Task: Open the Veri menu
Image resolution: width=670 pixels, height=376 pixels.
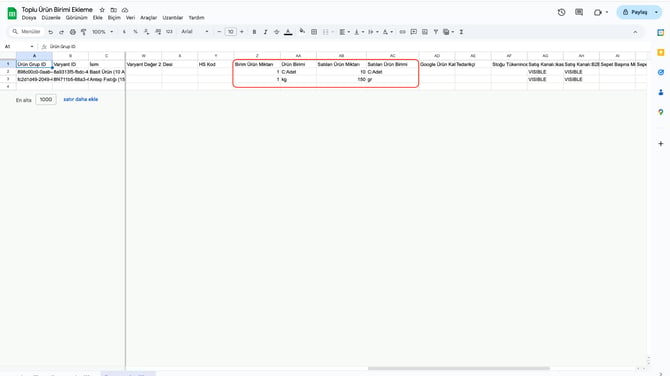Action: pos(130,18)
